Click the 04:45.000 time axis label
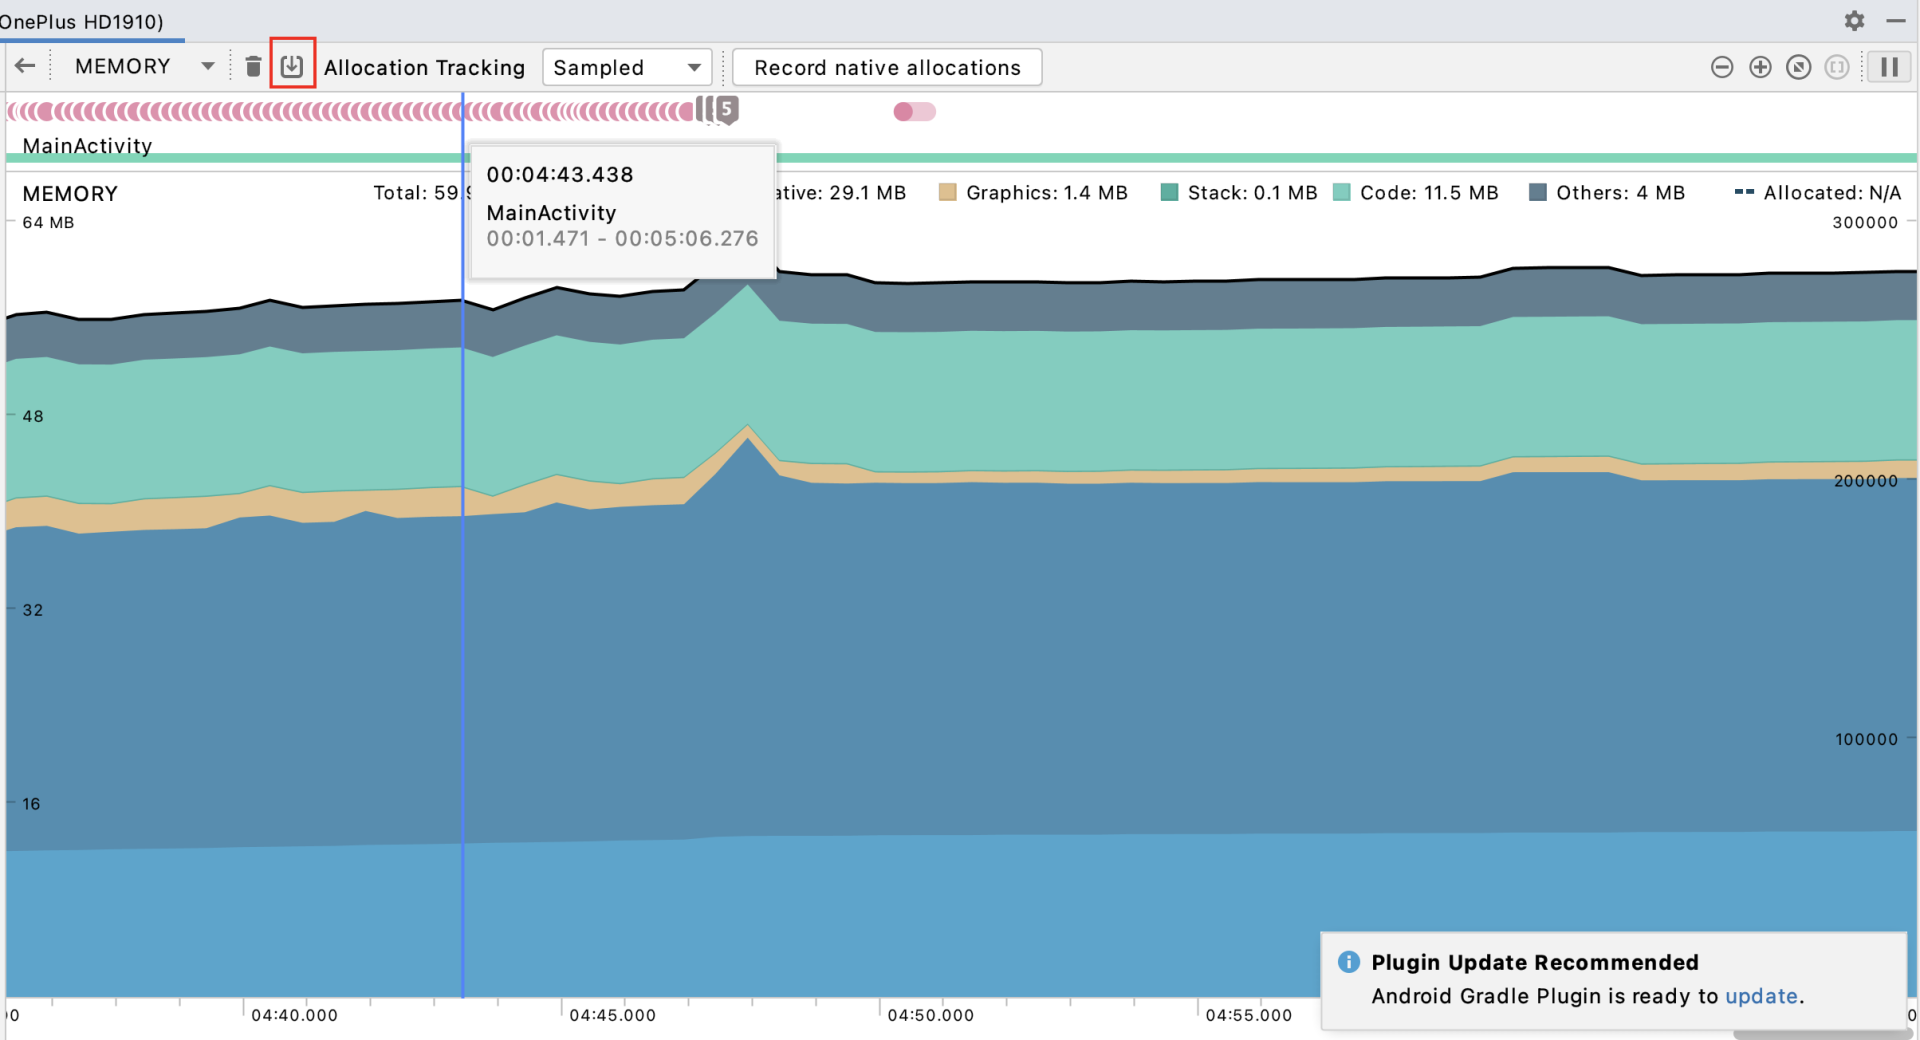Image resolution: width=1920 pixels, height=1040 pixels. pos(612,1015)
